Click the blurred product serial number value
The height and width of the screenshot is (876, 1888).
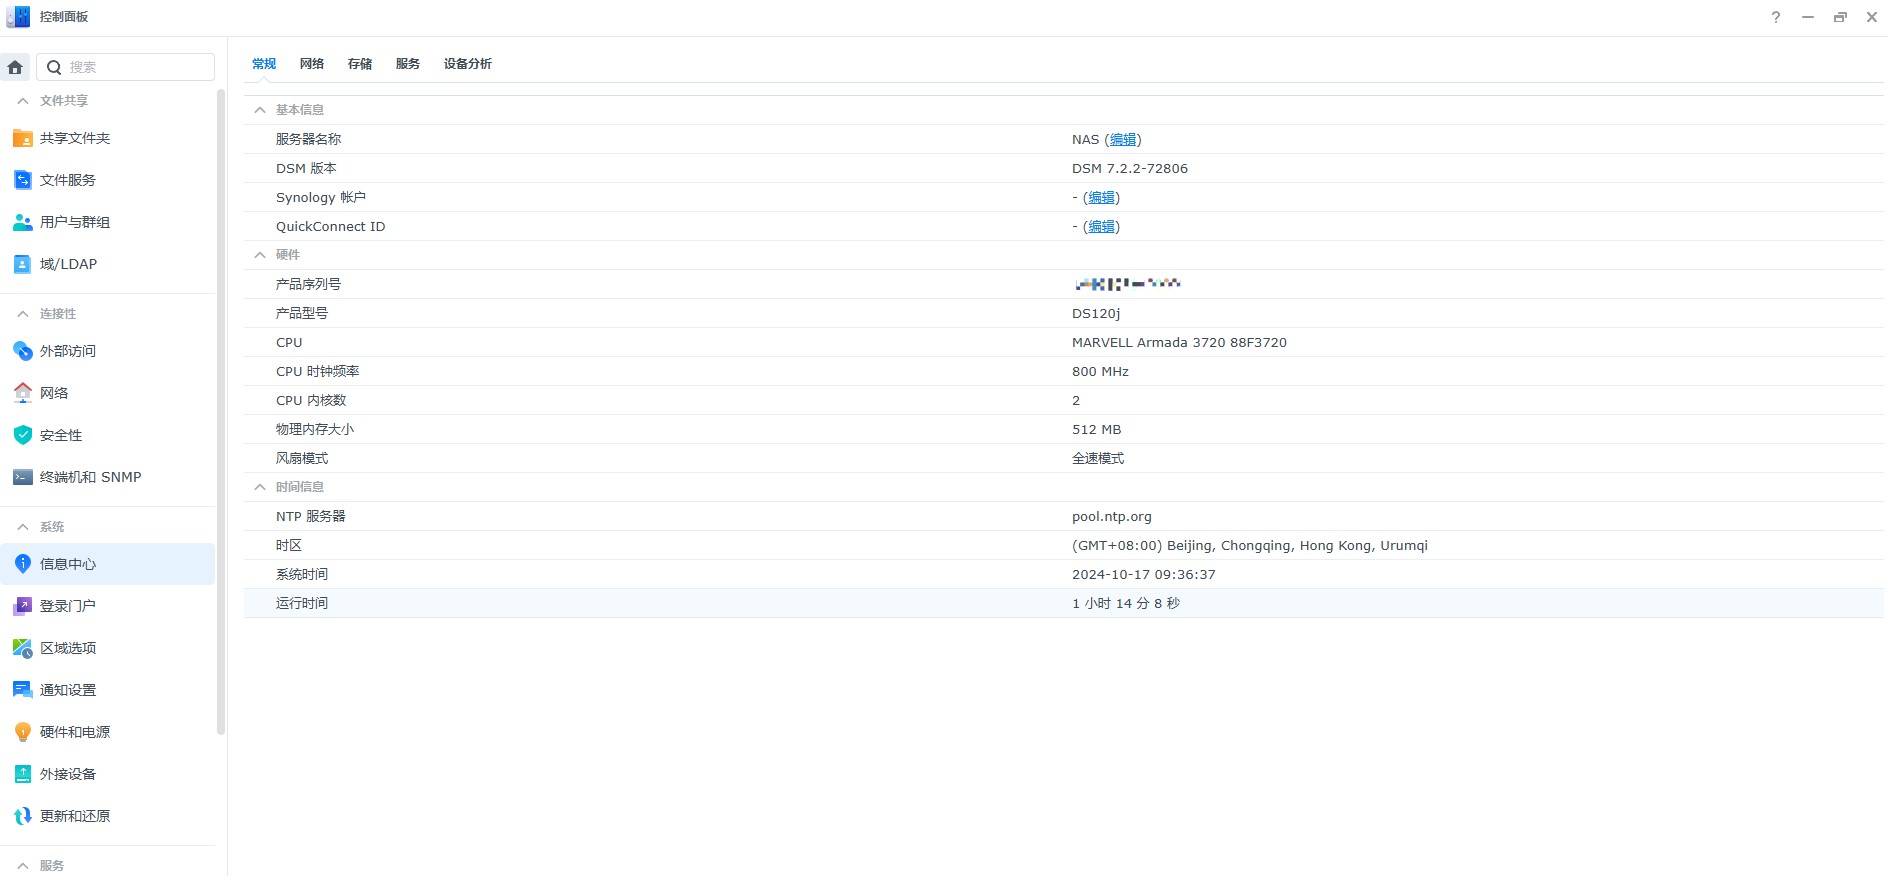[1128, 284]
